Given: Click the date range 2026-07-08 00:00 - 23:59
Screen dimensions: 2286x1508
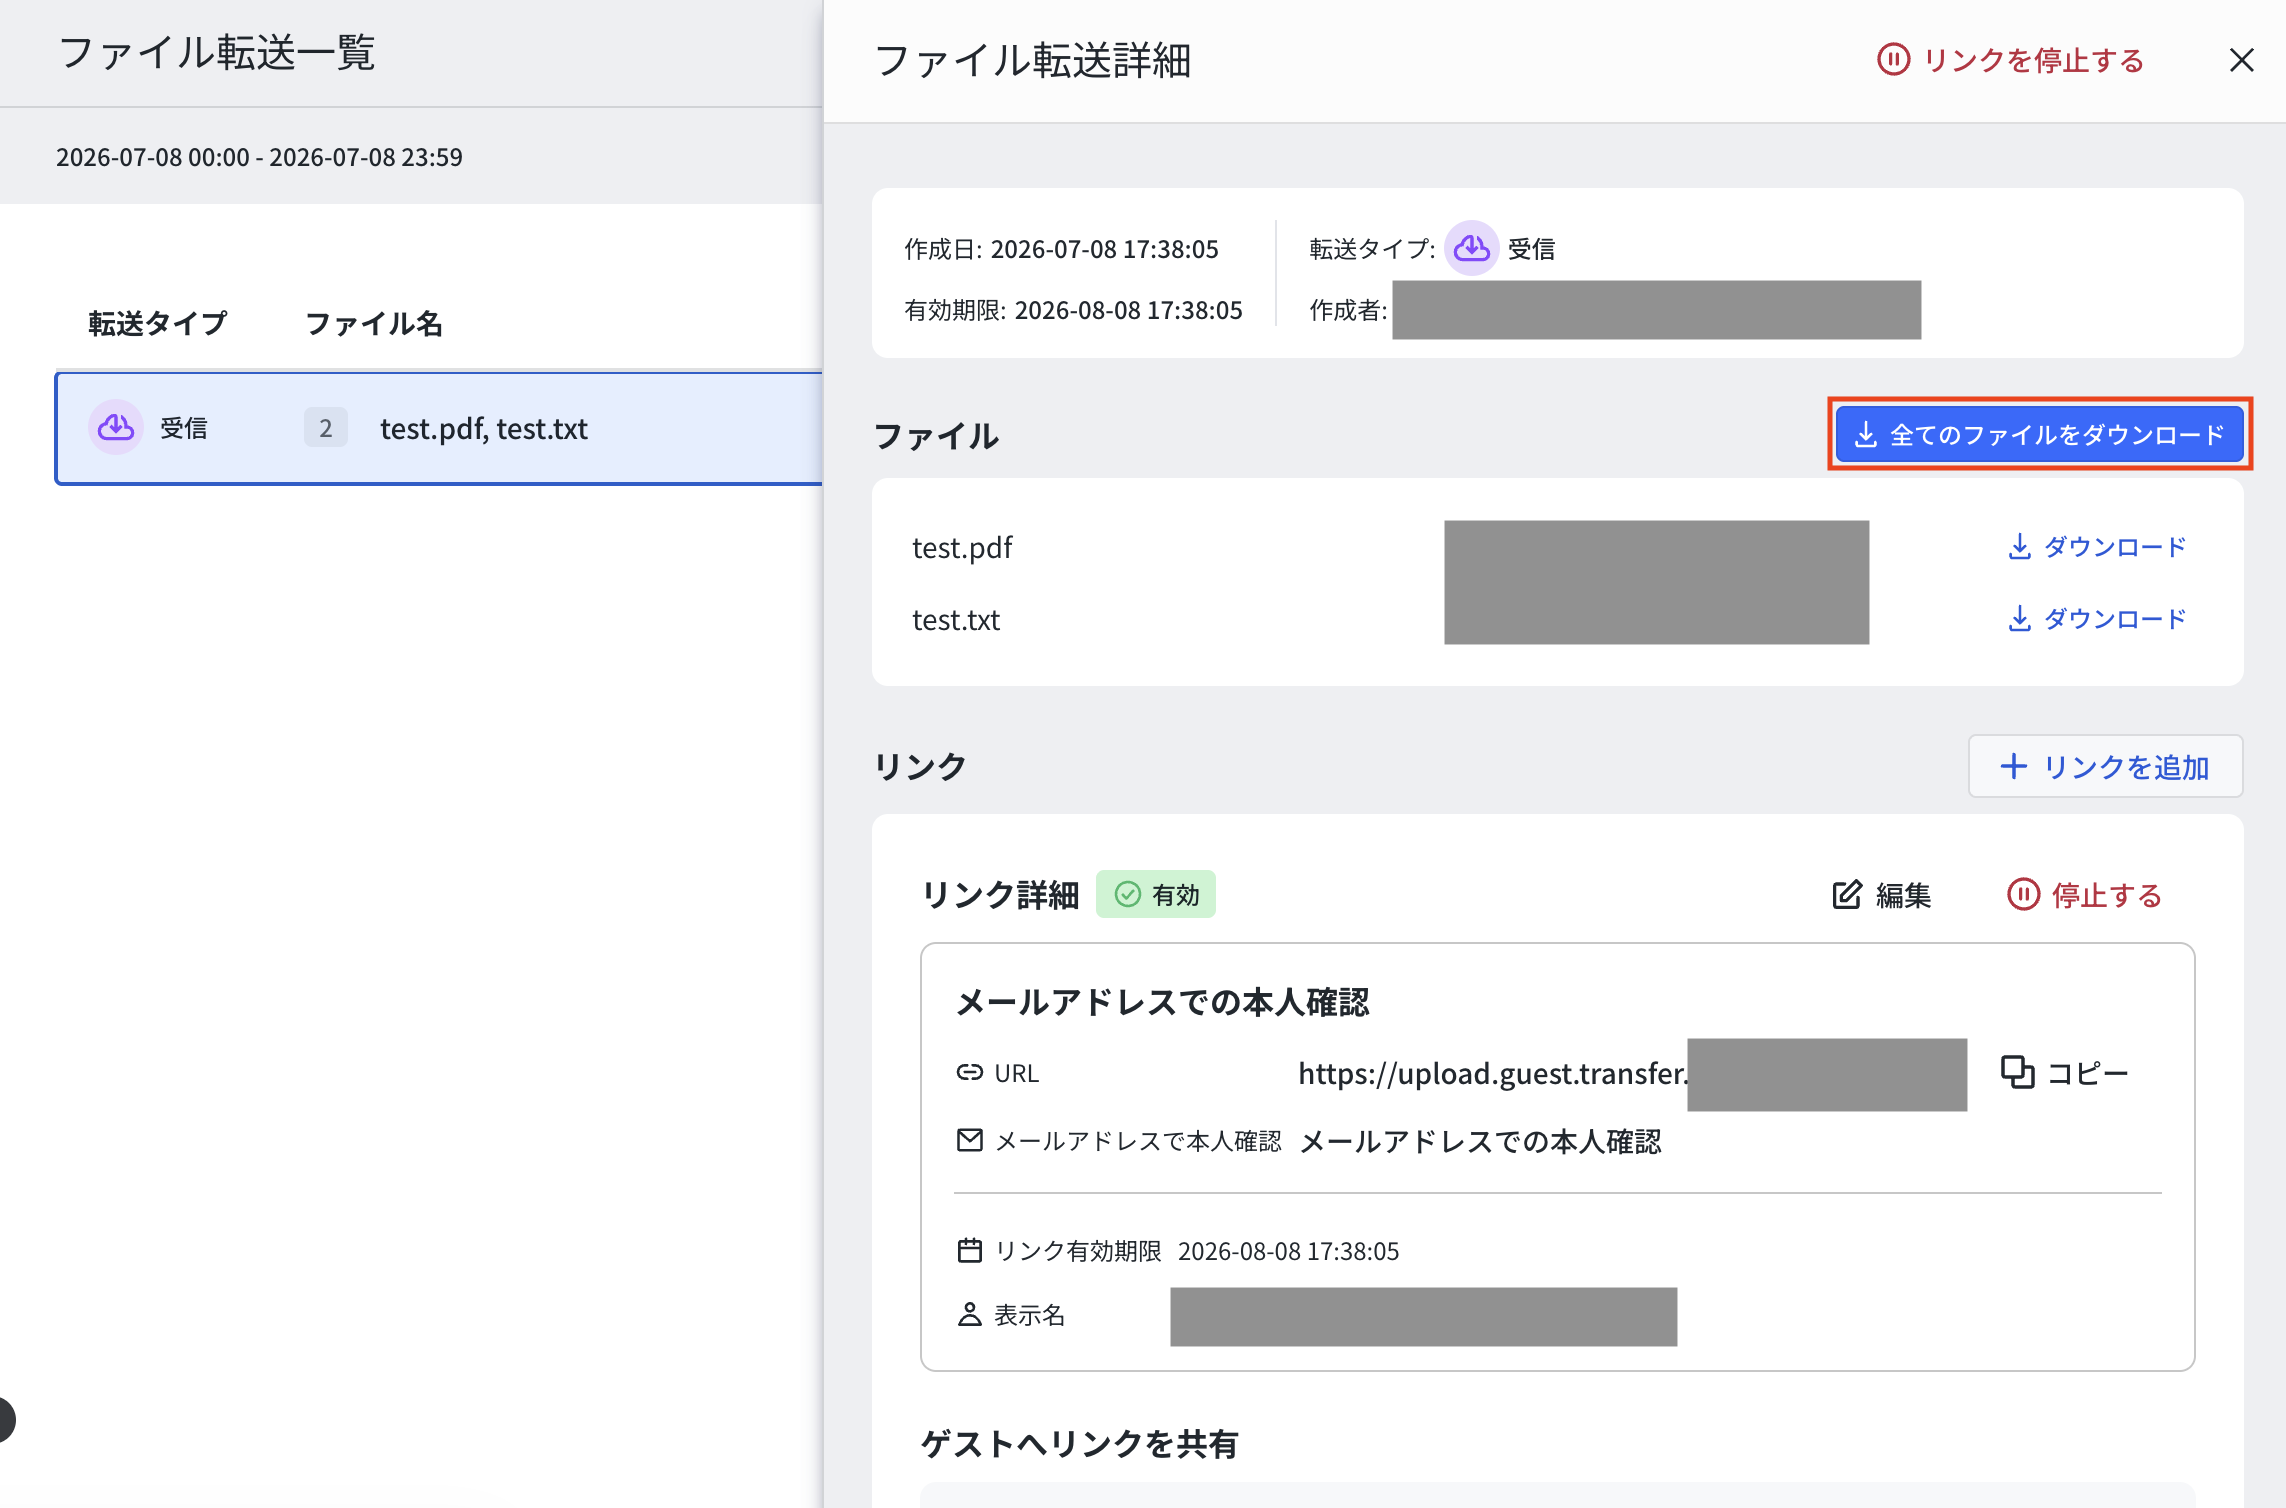Looking at the screenshot, I should click(x=259, y=157).
